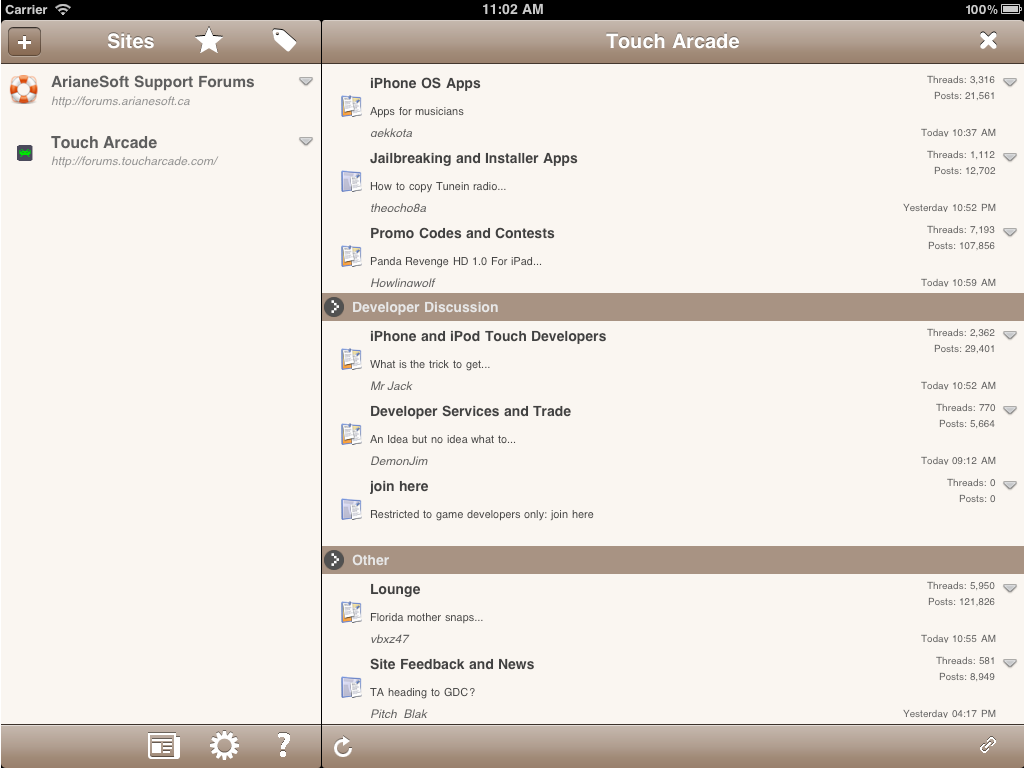The width and height of the screenshot is (1024, 768).
Task: Open latest thread 'An Idea but no idea what to...'
Action: 443,440
